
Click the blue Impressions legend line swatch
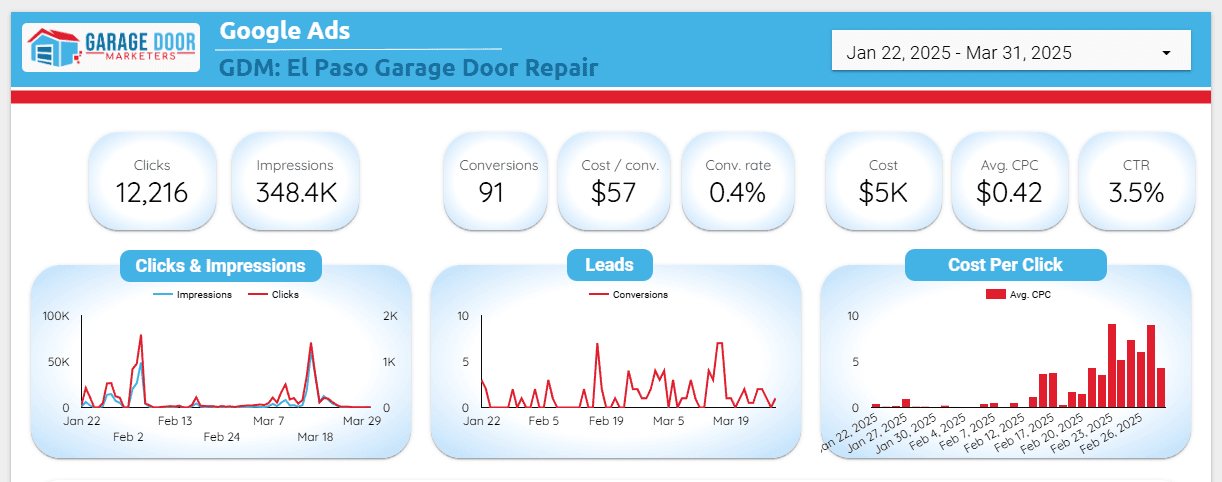point(163,295)
